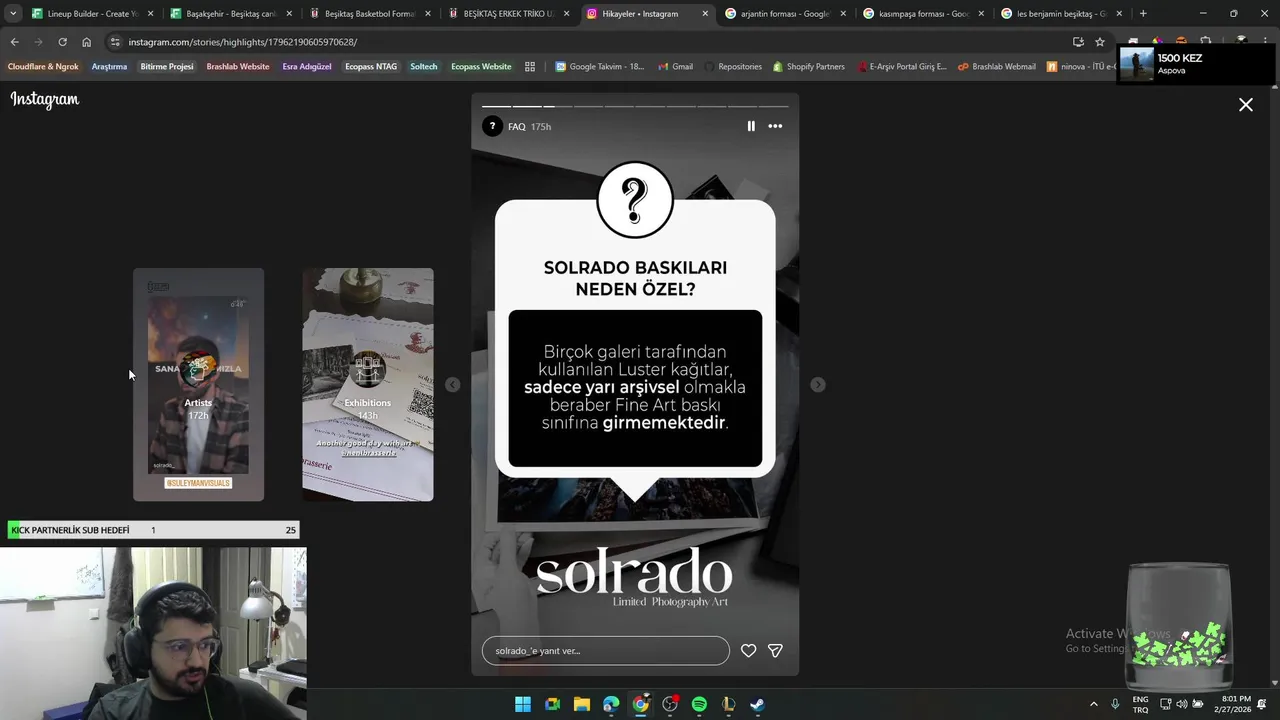The height and width of the screenshot is (720, 1280).
Task: Open Microsoft Edge from the taskbar
Action: pos(611,704)
